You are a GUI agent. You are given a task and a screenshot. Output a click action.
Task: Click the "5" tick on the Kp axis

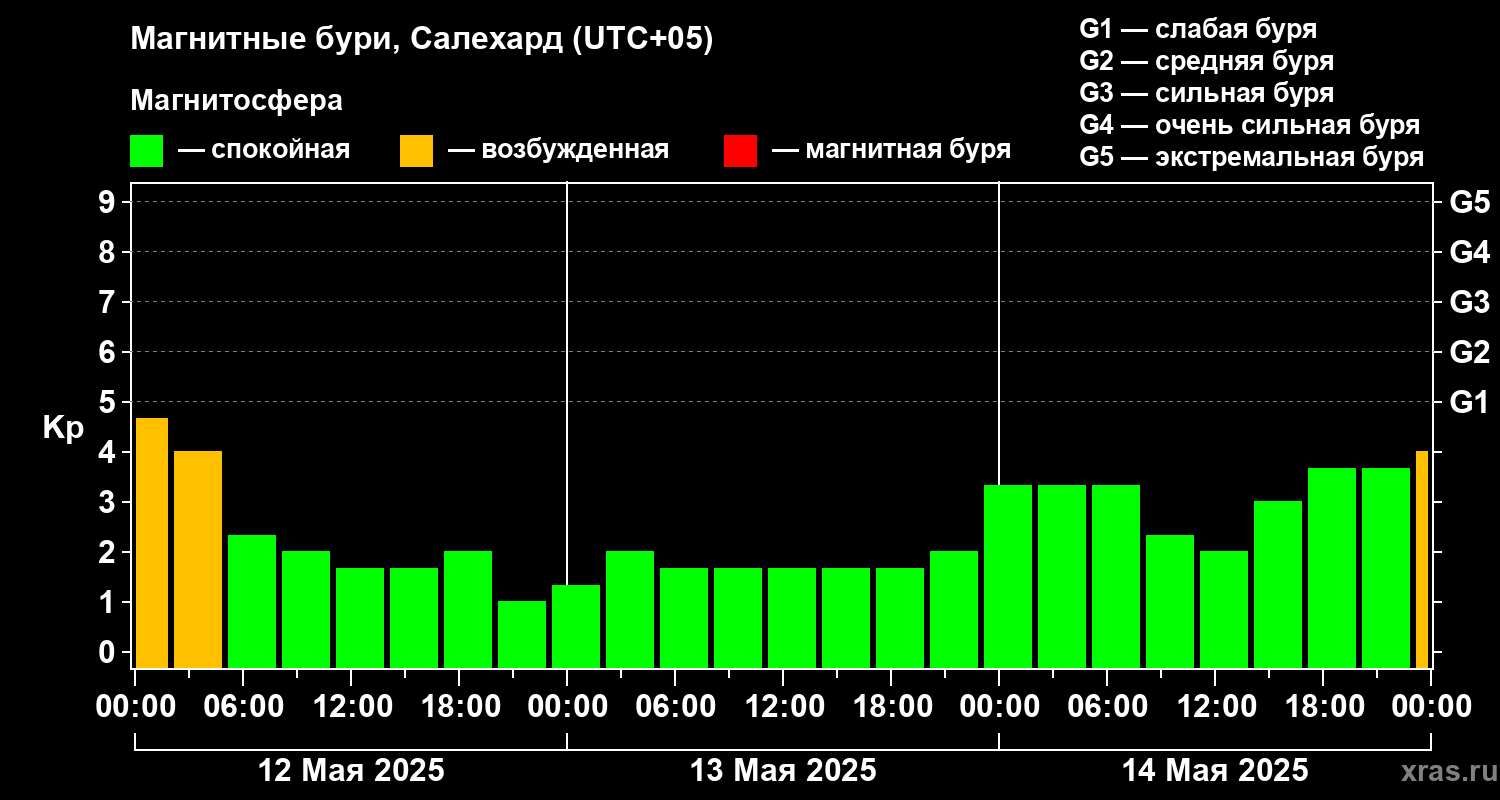tap(109, 402)
